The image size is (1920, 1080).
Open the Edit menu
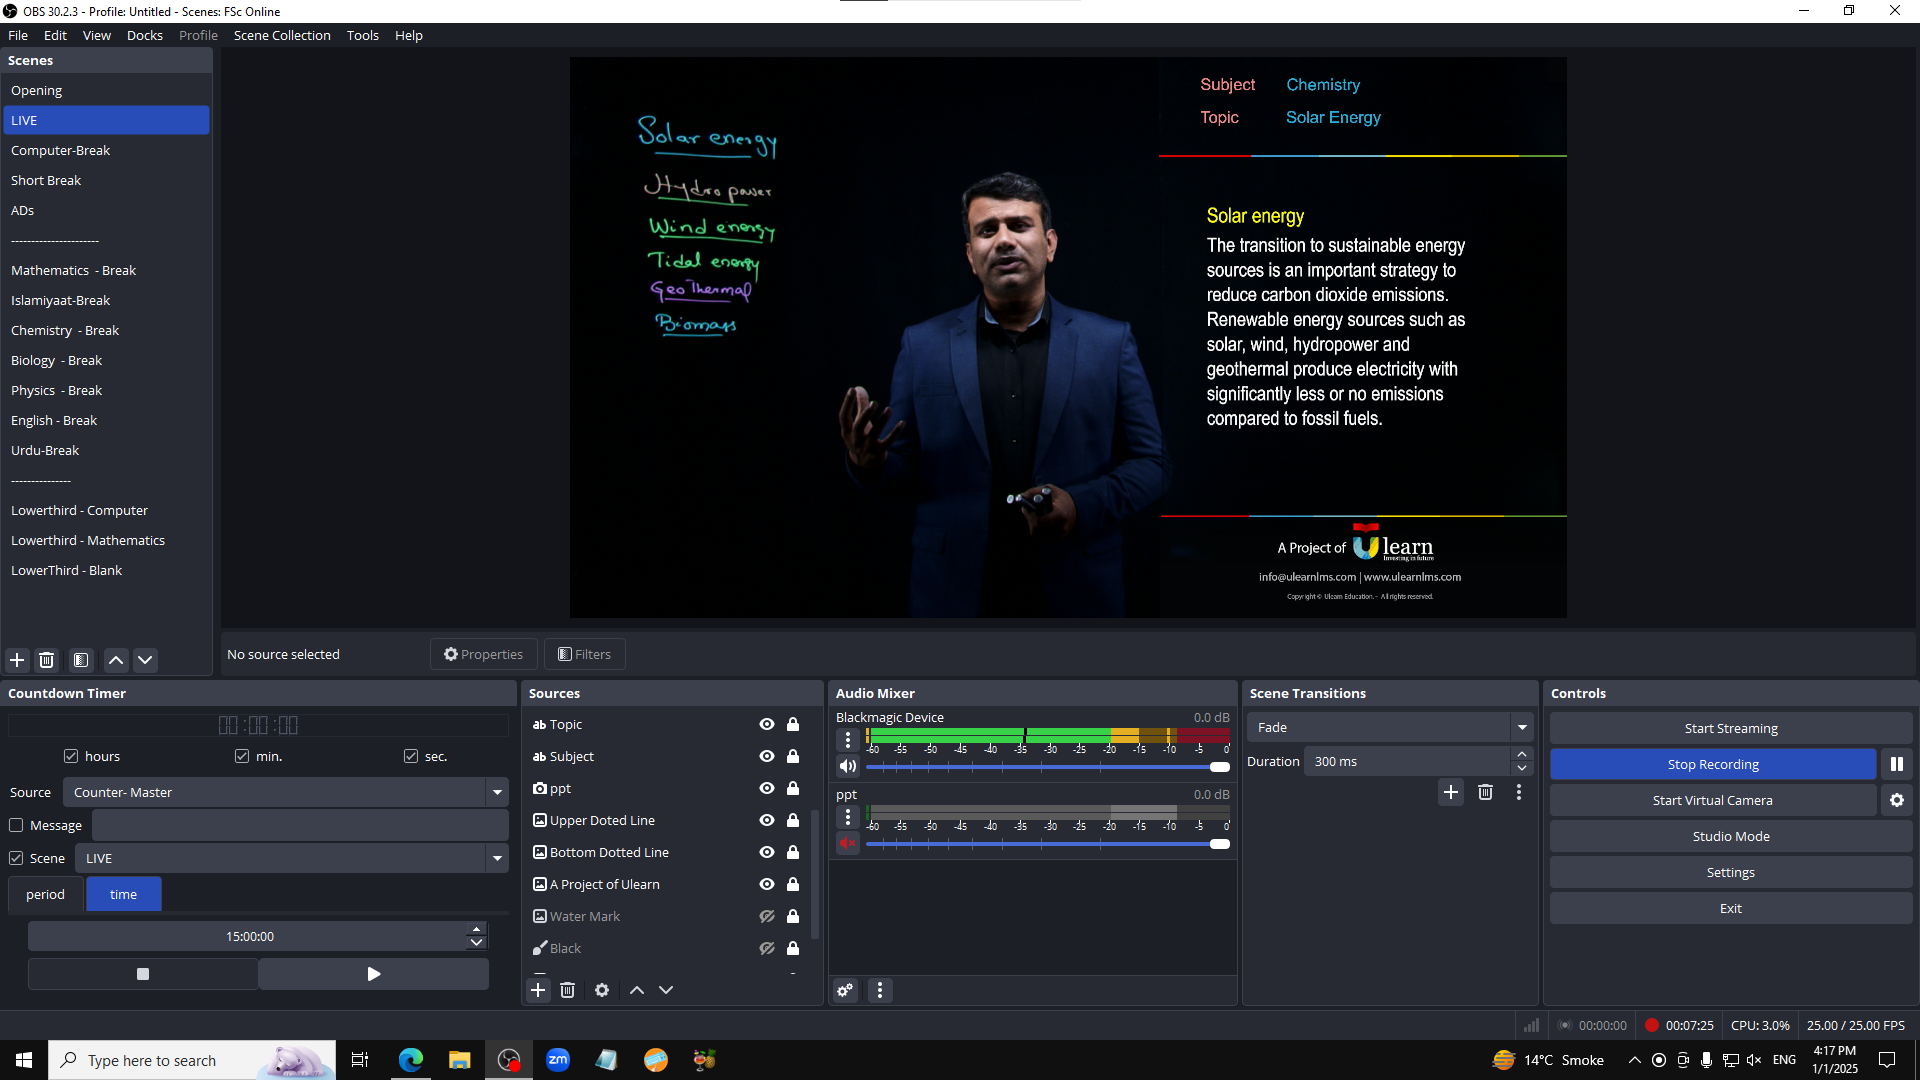point(55,35)
